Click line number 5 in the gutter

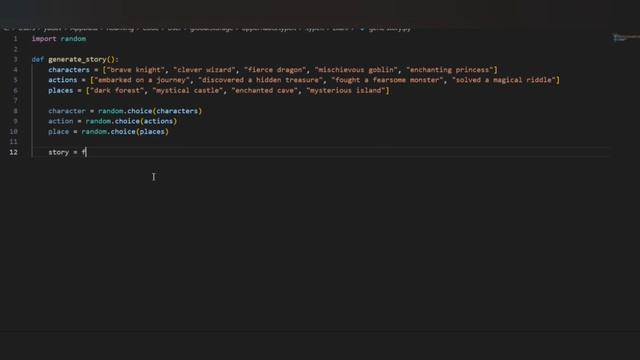tap(16, 80)
